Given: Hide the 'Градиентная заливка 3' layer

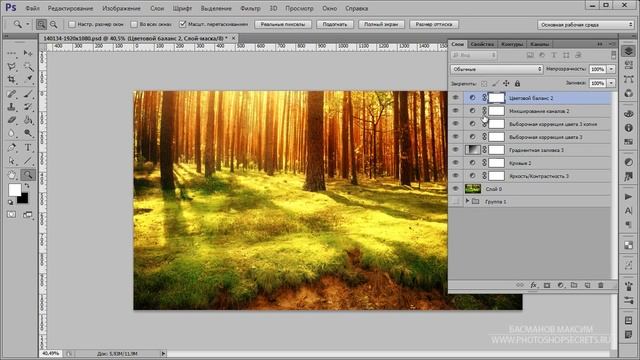Looking at the screenshot, I should 456,150.
